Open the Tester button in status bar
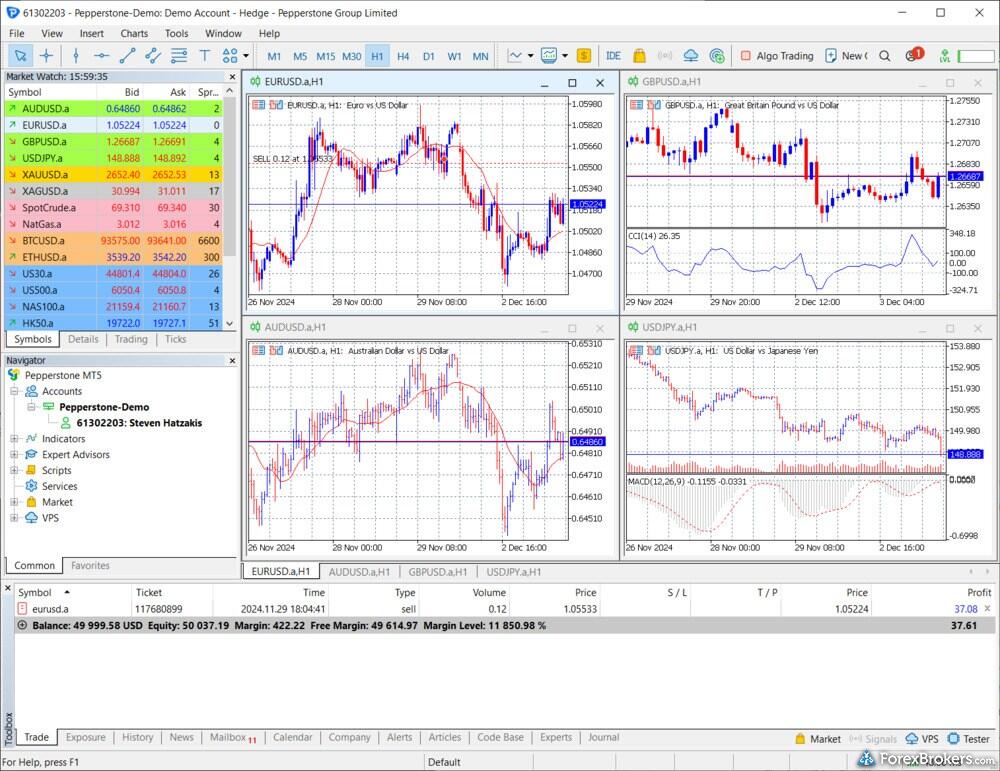Image resolution: width=1000 pixels, height=771 pixels. [x=968, y=739]
